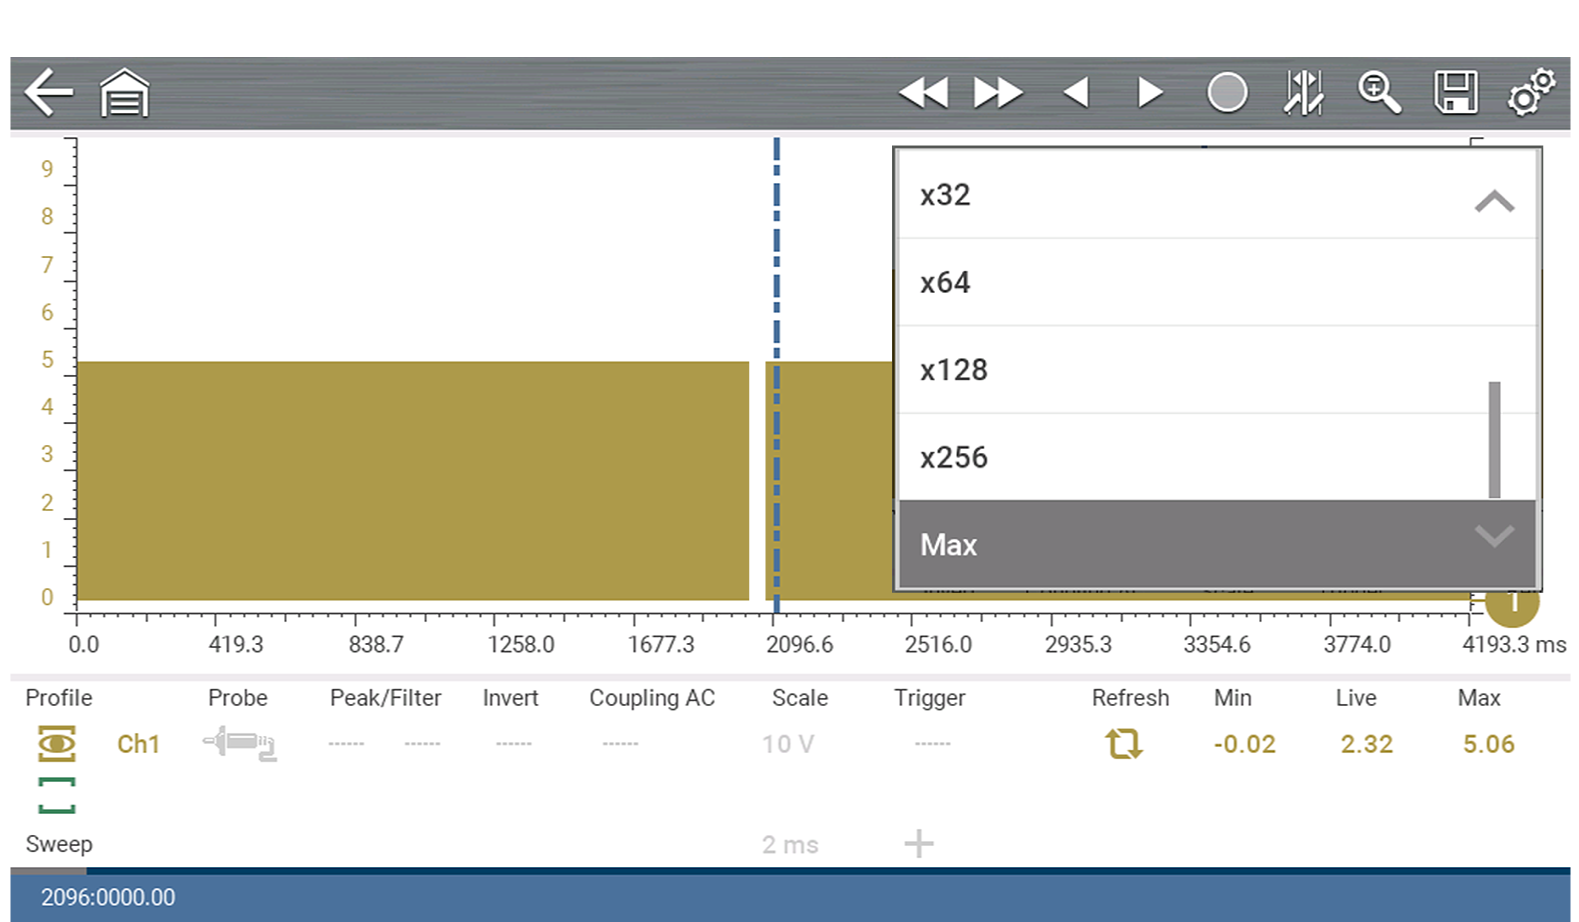Open the settings gears icon
This screenshot has height=922, width=1579.
pos(1531,93)
